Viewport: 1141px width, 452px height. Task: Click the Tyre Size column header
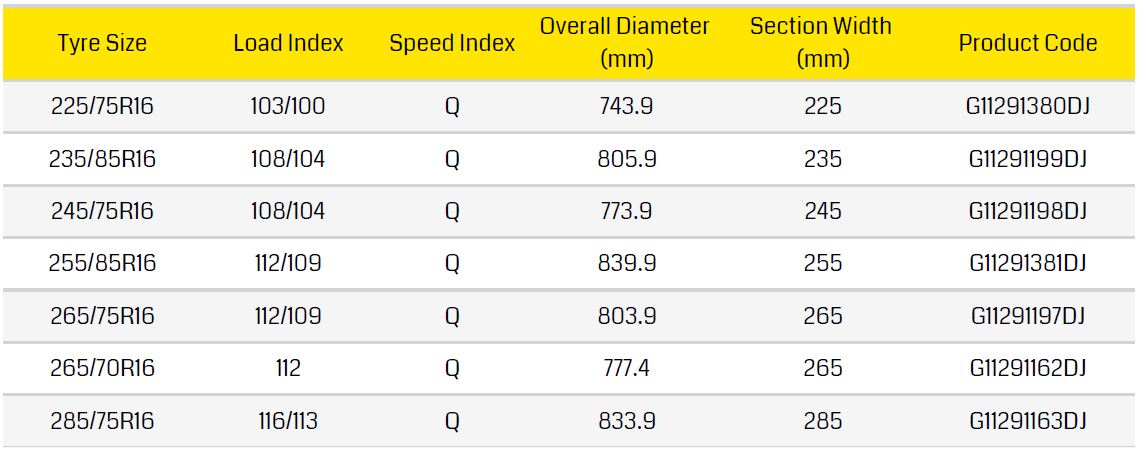pos(102,43)
